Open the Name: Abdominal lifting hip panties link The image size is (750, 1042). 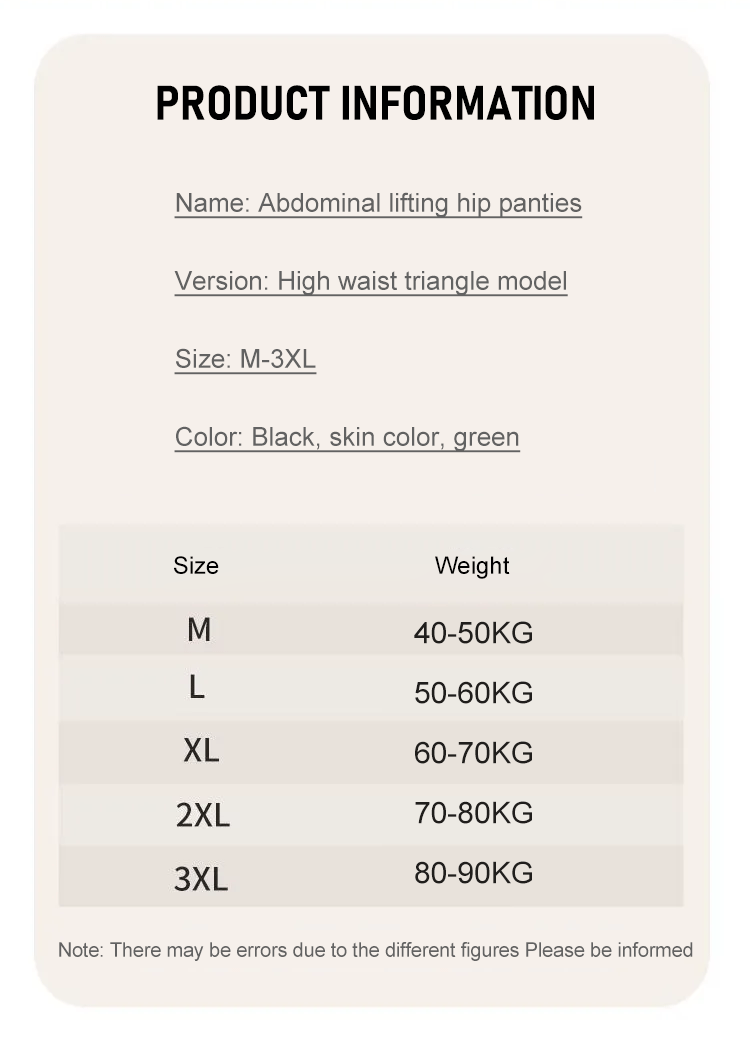click(378, 203)
